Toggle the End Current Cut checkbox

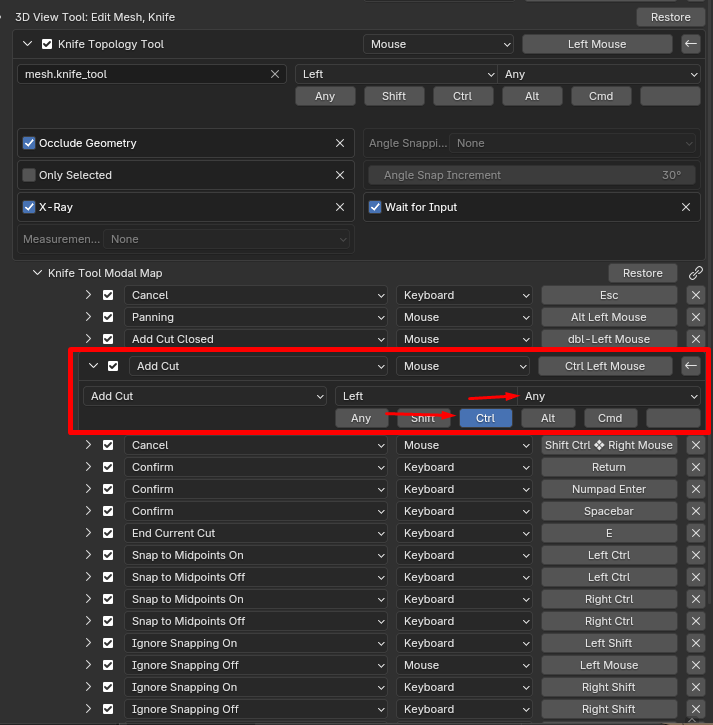tap(108, 533)
